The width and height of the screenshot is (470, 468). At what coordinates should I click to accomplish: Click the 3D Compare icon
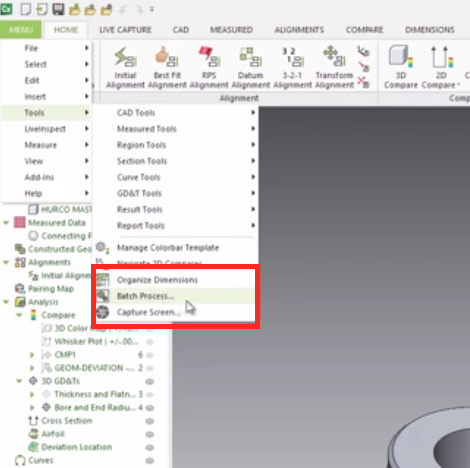tap(400, 57)
